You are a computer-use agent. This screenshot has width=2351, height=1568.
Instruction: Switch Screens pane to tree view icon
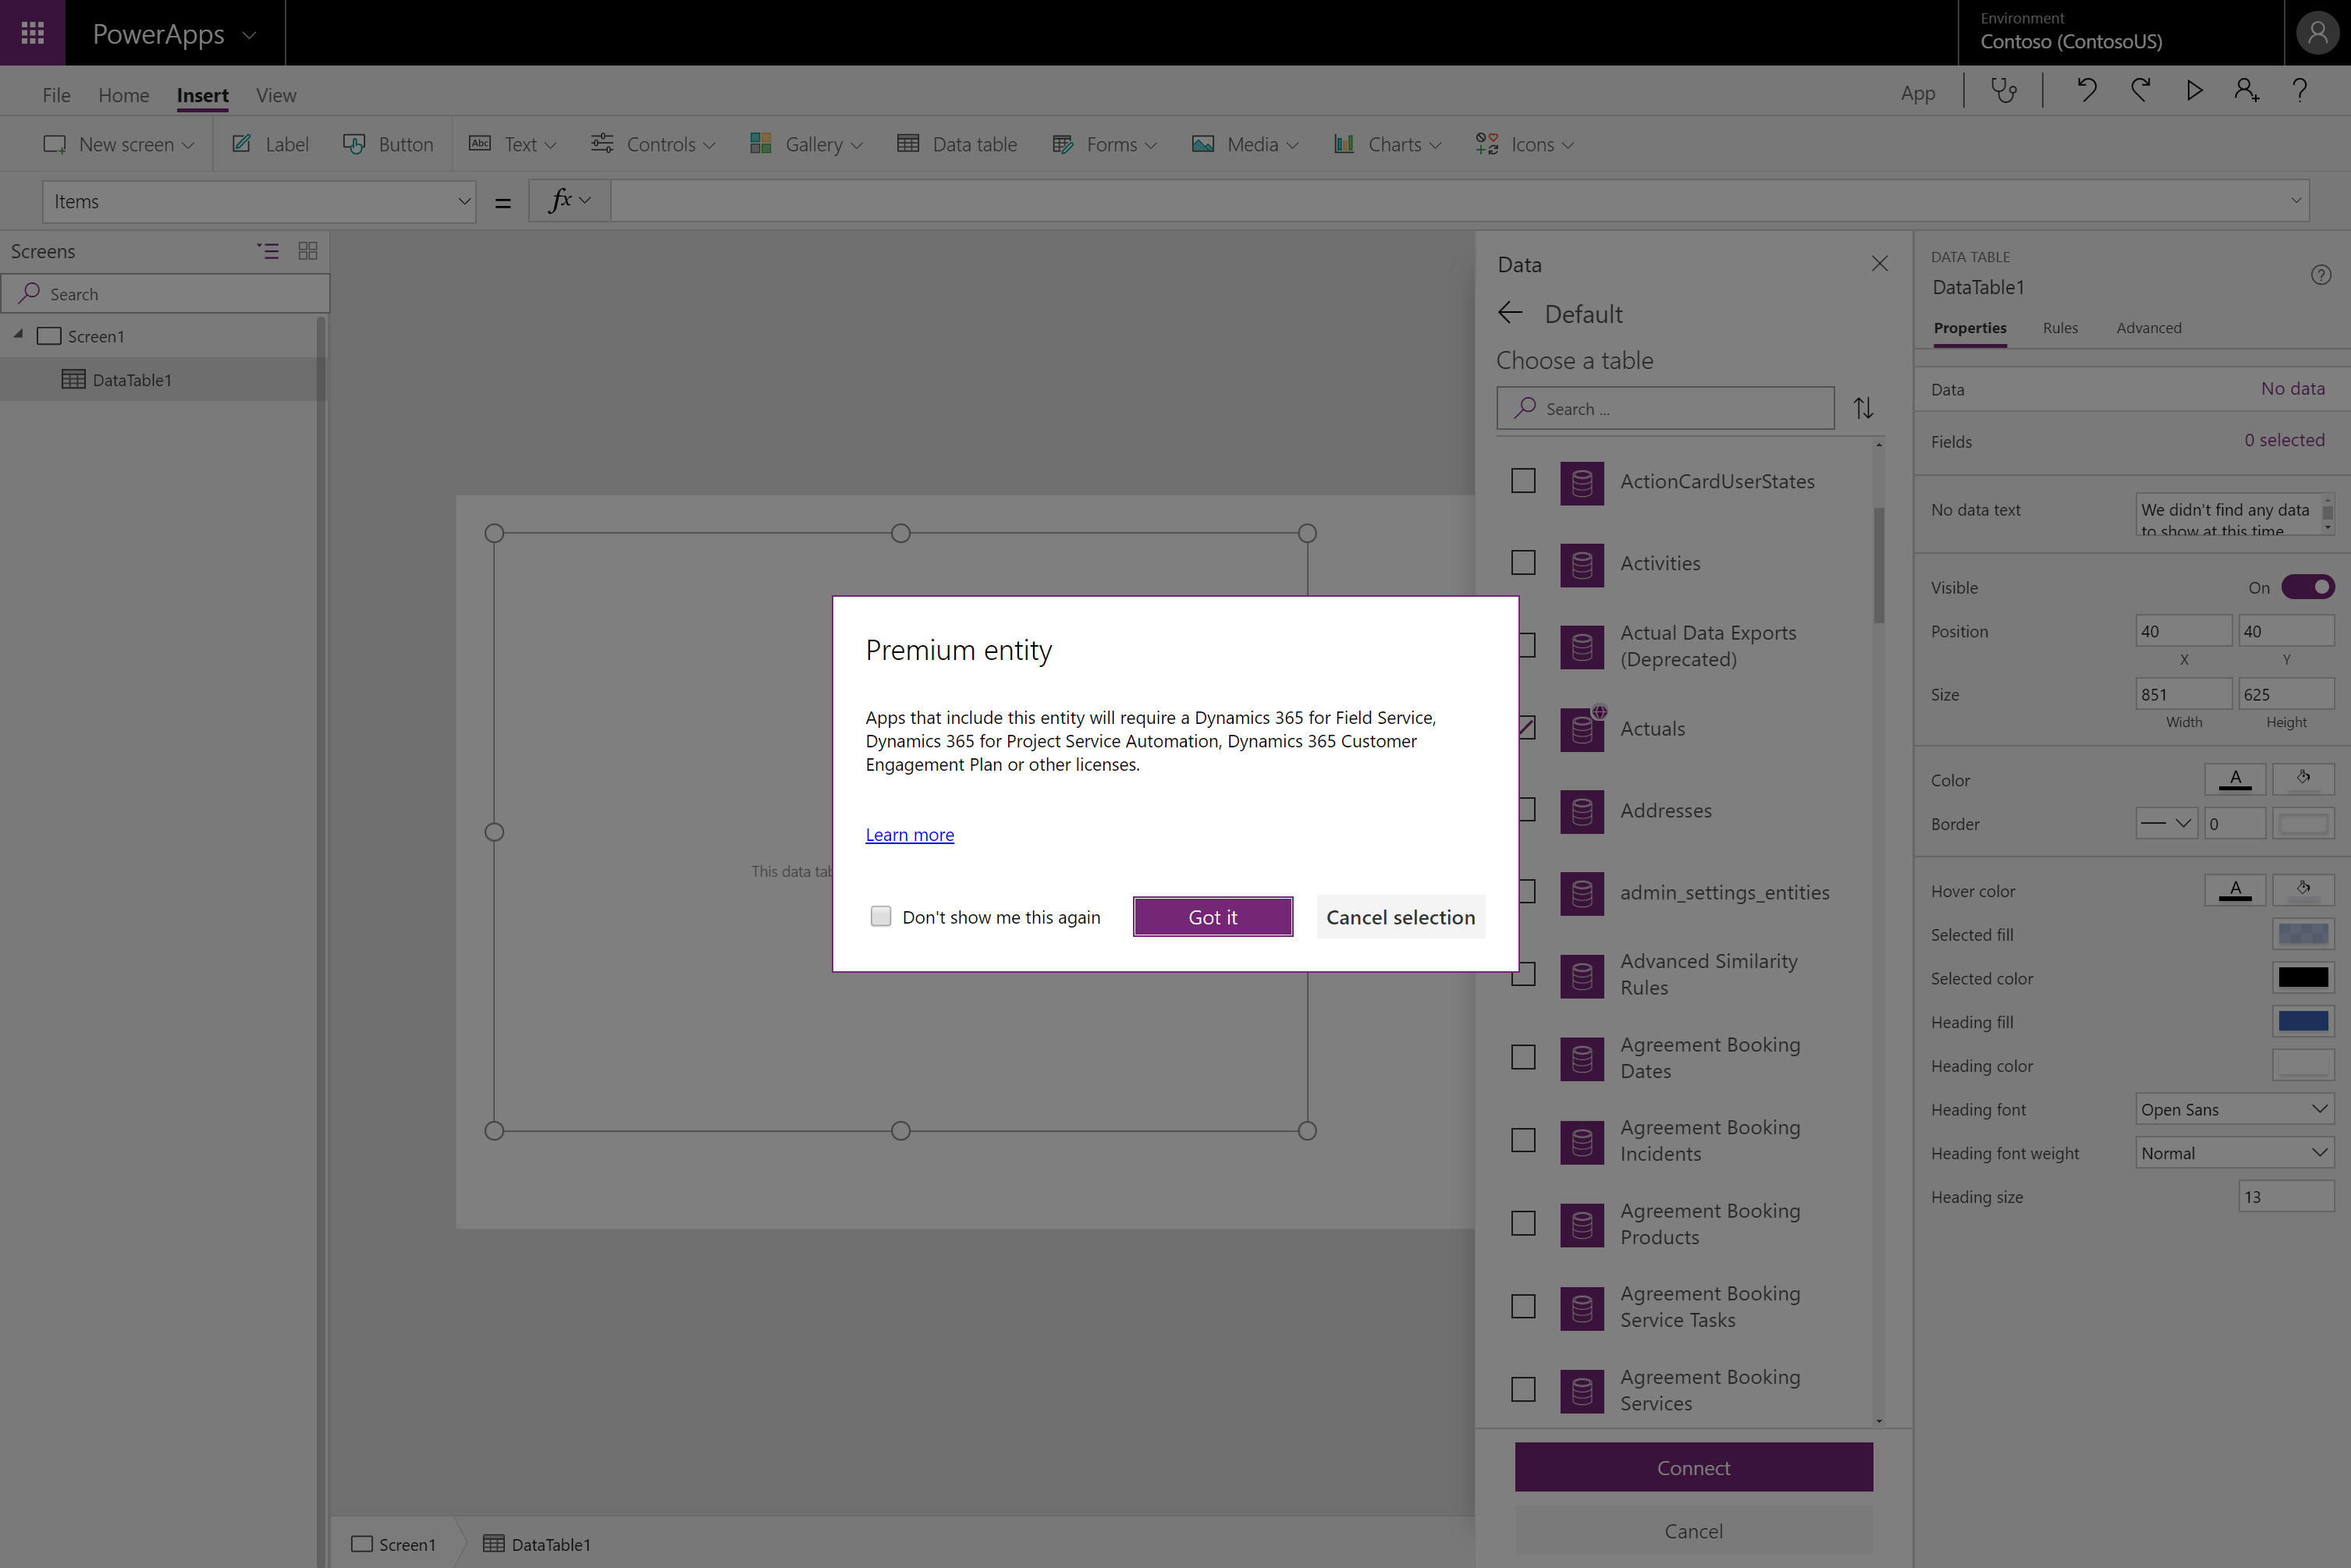(268, 251)
